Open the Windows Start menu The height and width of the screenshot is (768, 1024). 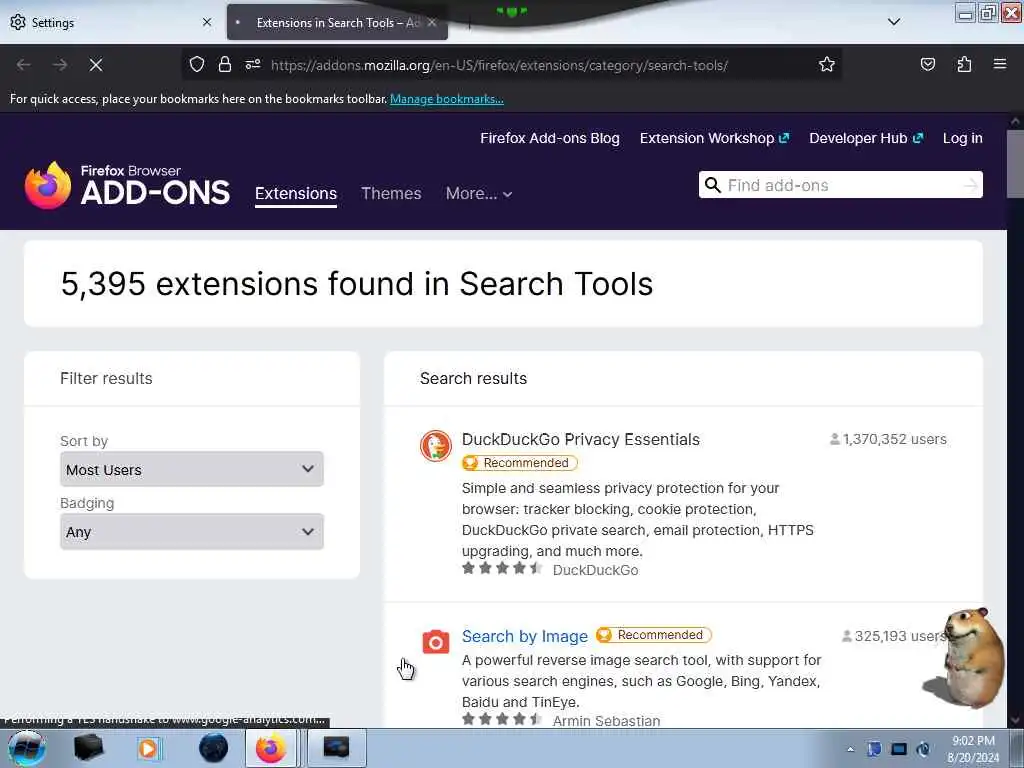[x=26, y=748]
